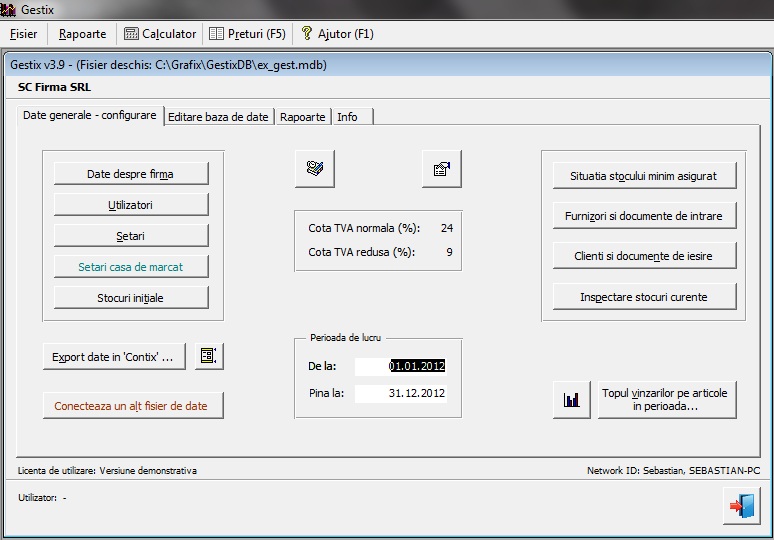The image size is (774, 540).
Task: Open Setari casa de marcat
Action: [x=131, y=267]
